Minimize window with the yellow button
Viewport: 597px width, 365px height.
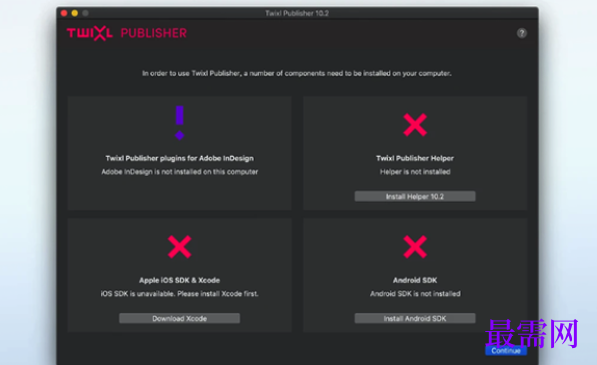tap(75, 13)
